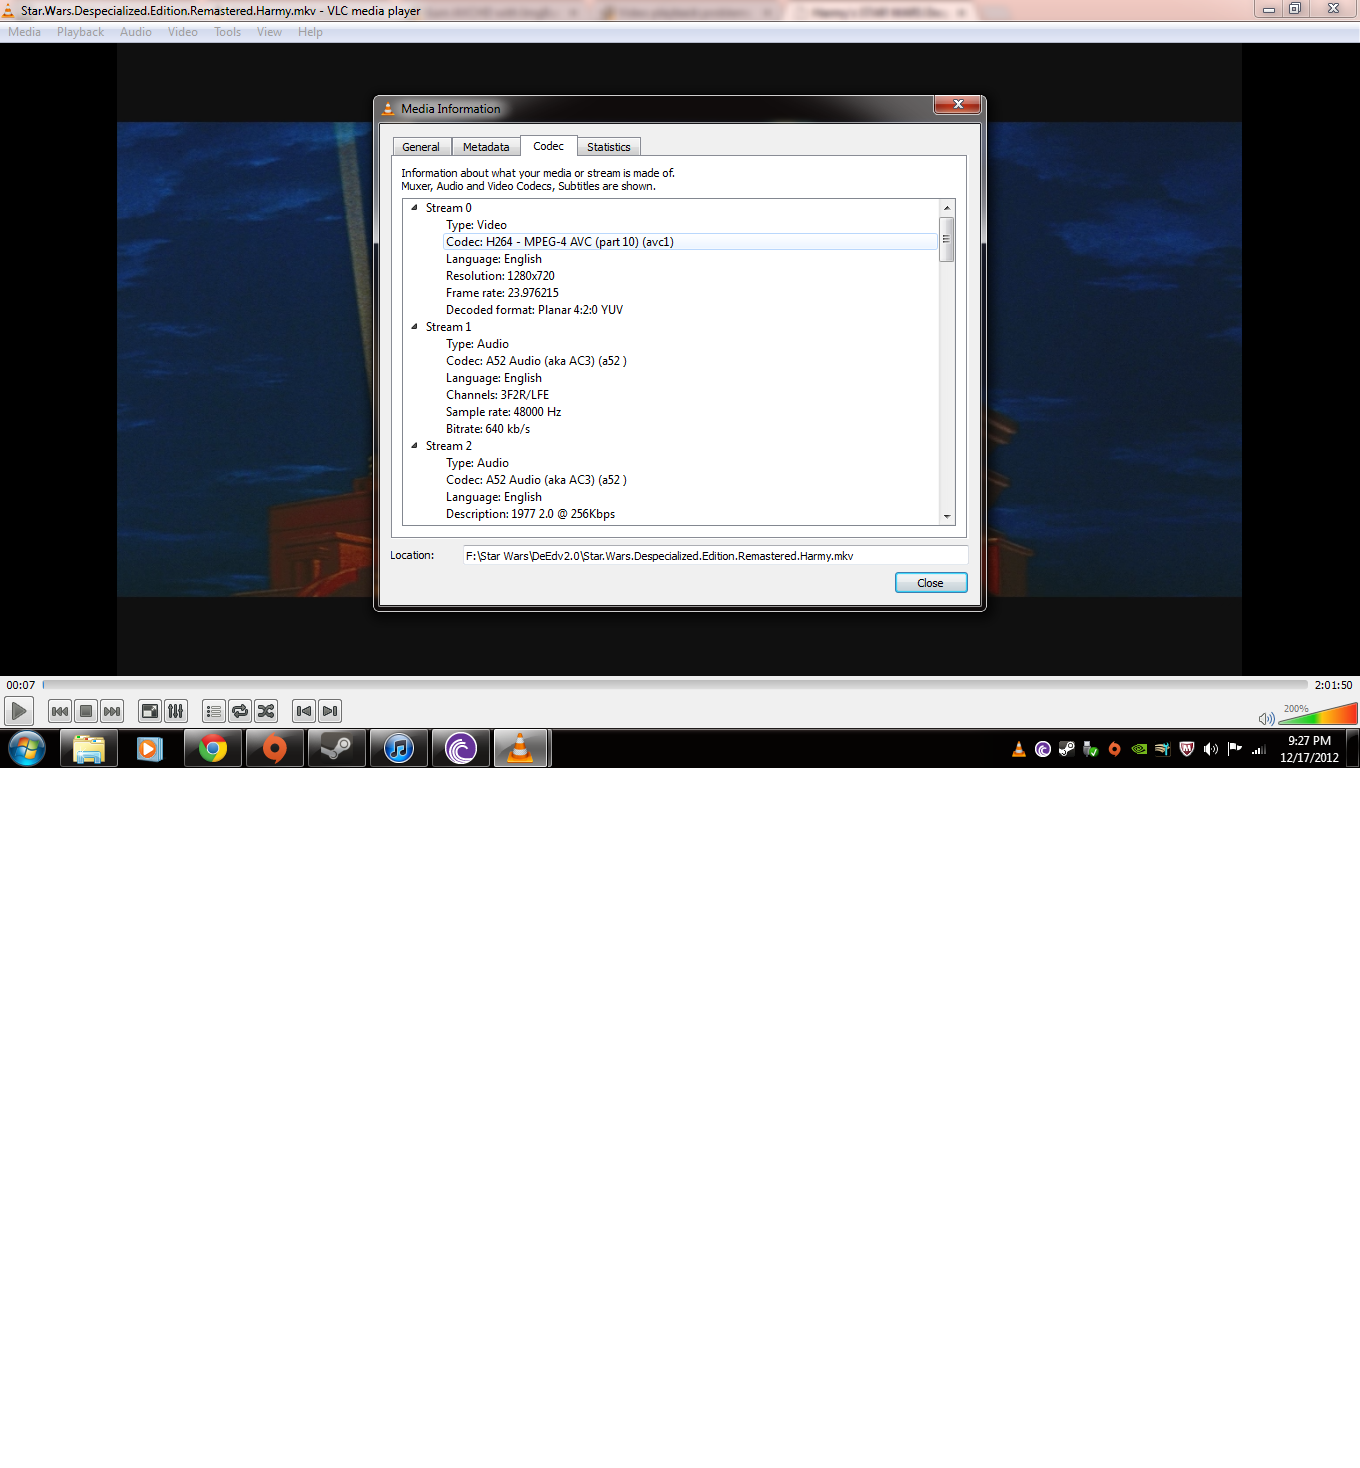Click the Location path field
The height and width of the screenshot is (1468, 1360).
click(x=715, y=556)
